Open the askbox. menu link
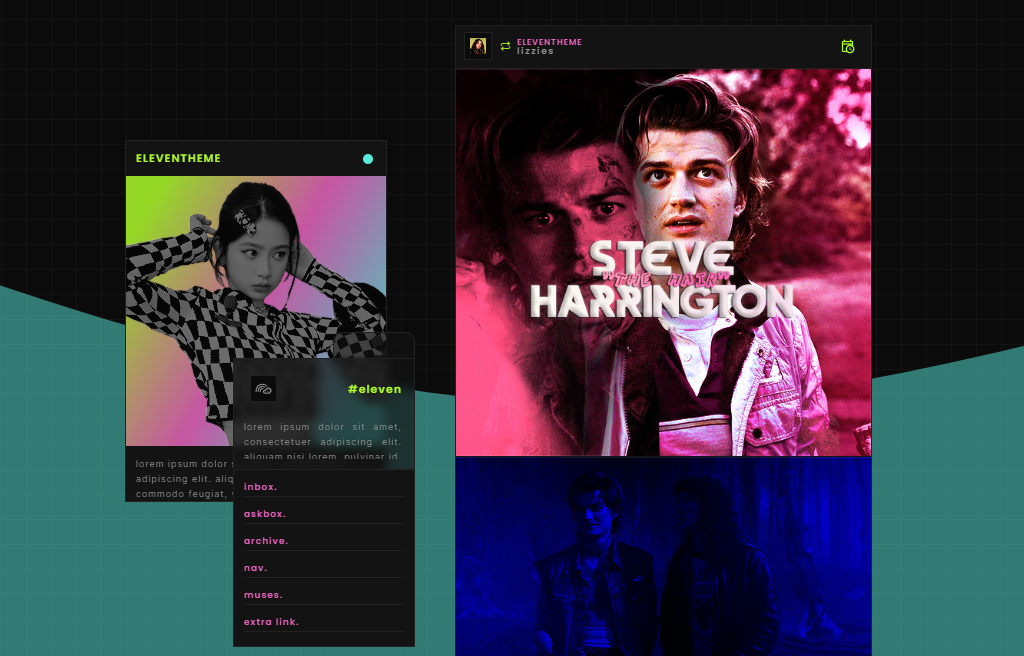This screenshot has height=656, width=1024. tap(264, 514)
